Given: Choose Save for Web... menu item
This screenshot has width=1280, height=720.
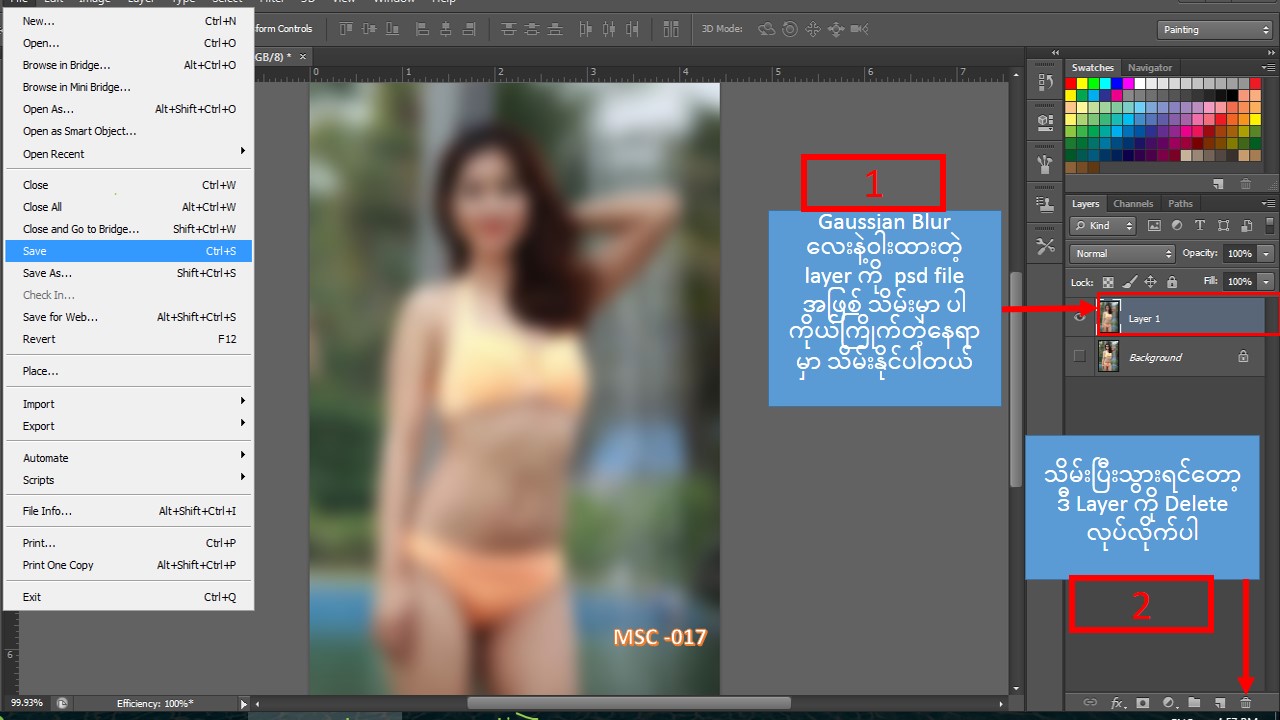Looking at the screenshot, I should click(128, 317).
